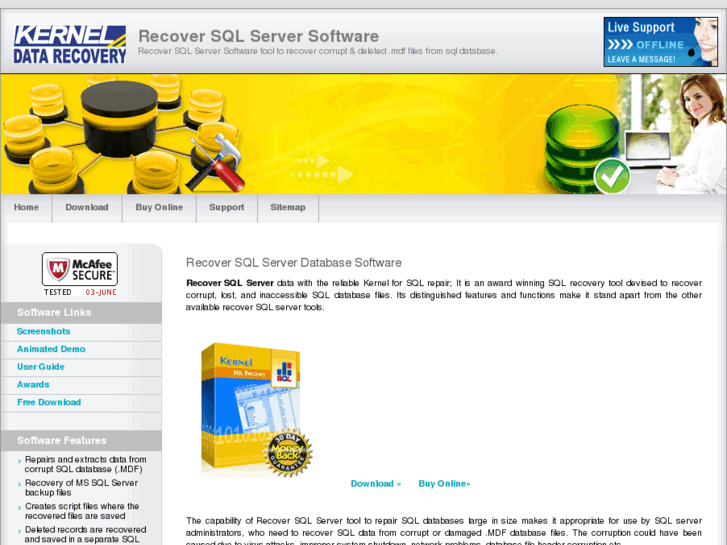Open the Free Download sidebar link
727x545 pixels.
(x=49, y=402)
